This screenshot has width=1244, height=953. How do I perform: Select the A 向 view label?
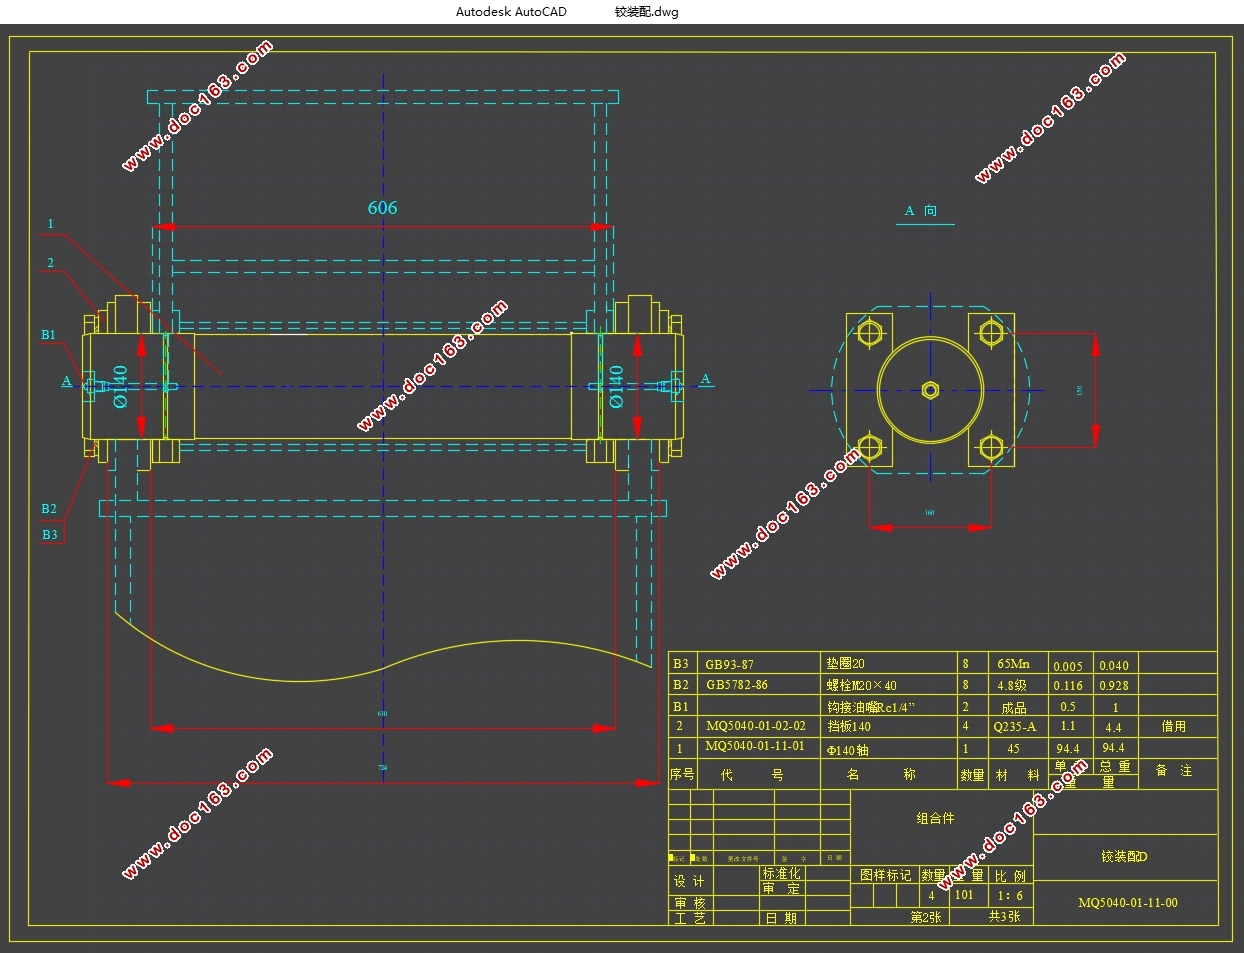pyautogui.click(x=921, y=211)
